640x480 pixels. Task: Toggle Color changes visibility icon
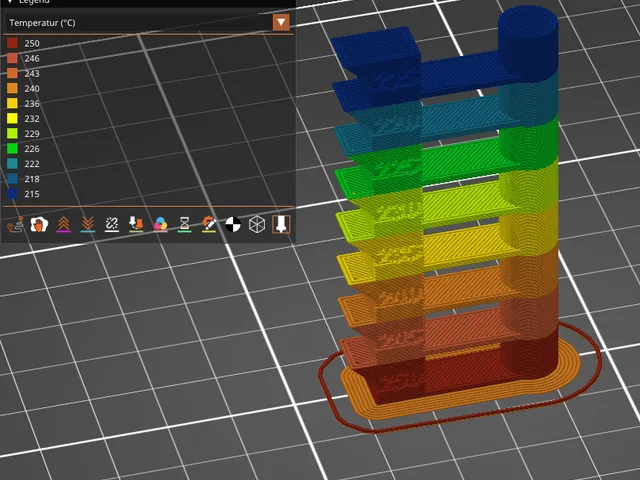click(x=160, y=224)
